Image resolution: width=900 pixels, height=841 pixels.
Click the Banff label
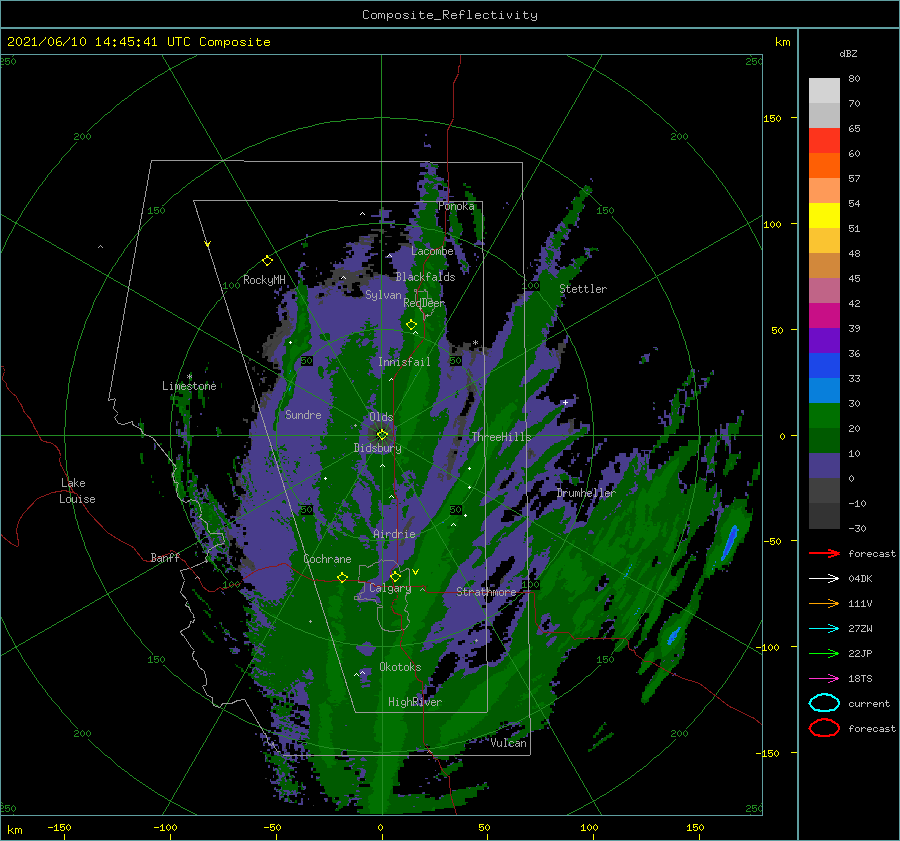point(165,558)
